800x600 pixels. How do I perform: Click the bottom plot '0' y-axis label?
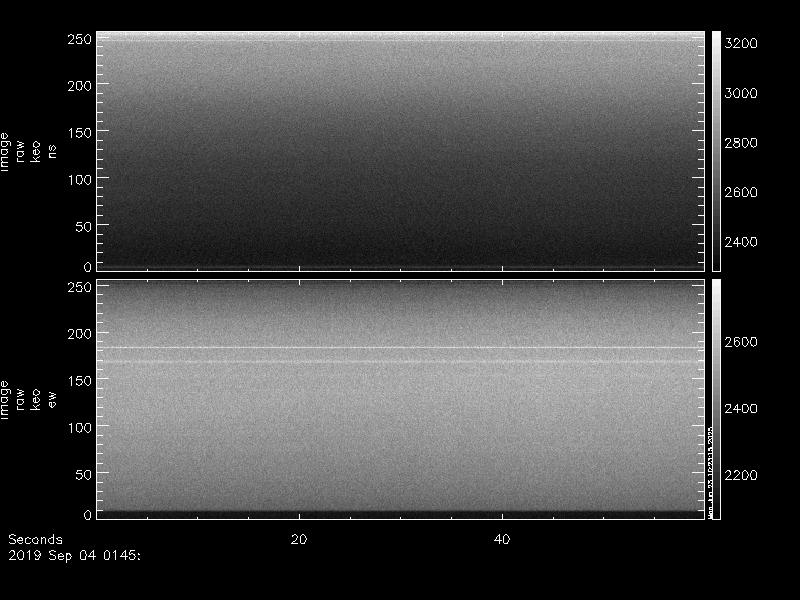[x=88, y=514]
